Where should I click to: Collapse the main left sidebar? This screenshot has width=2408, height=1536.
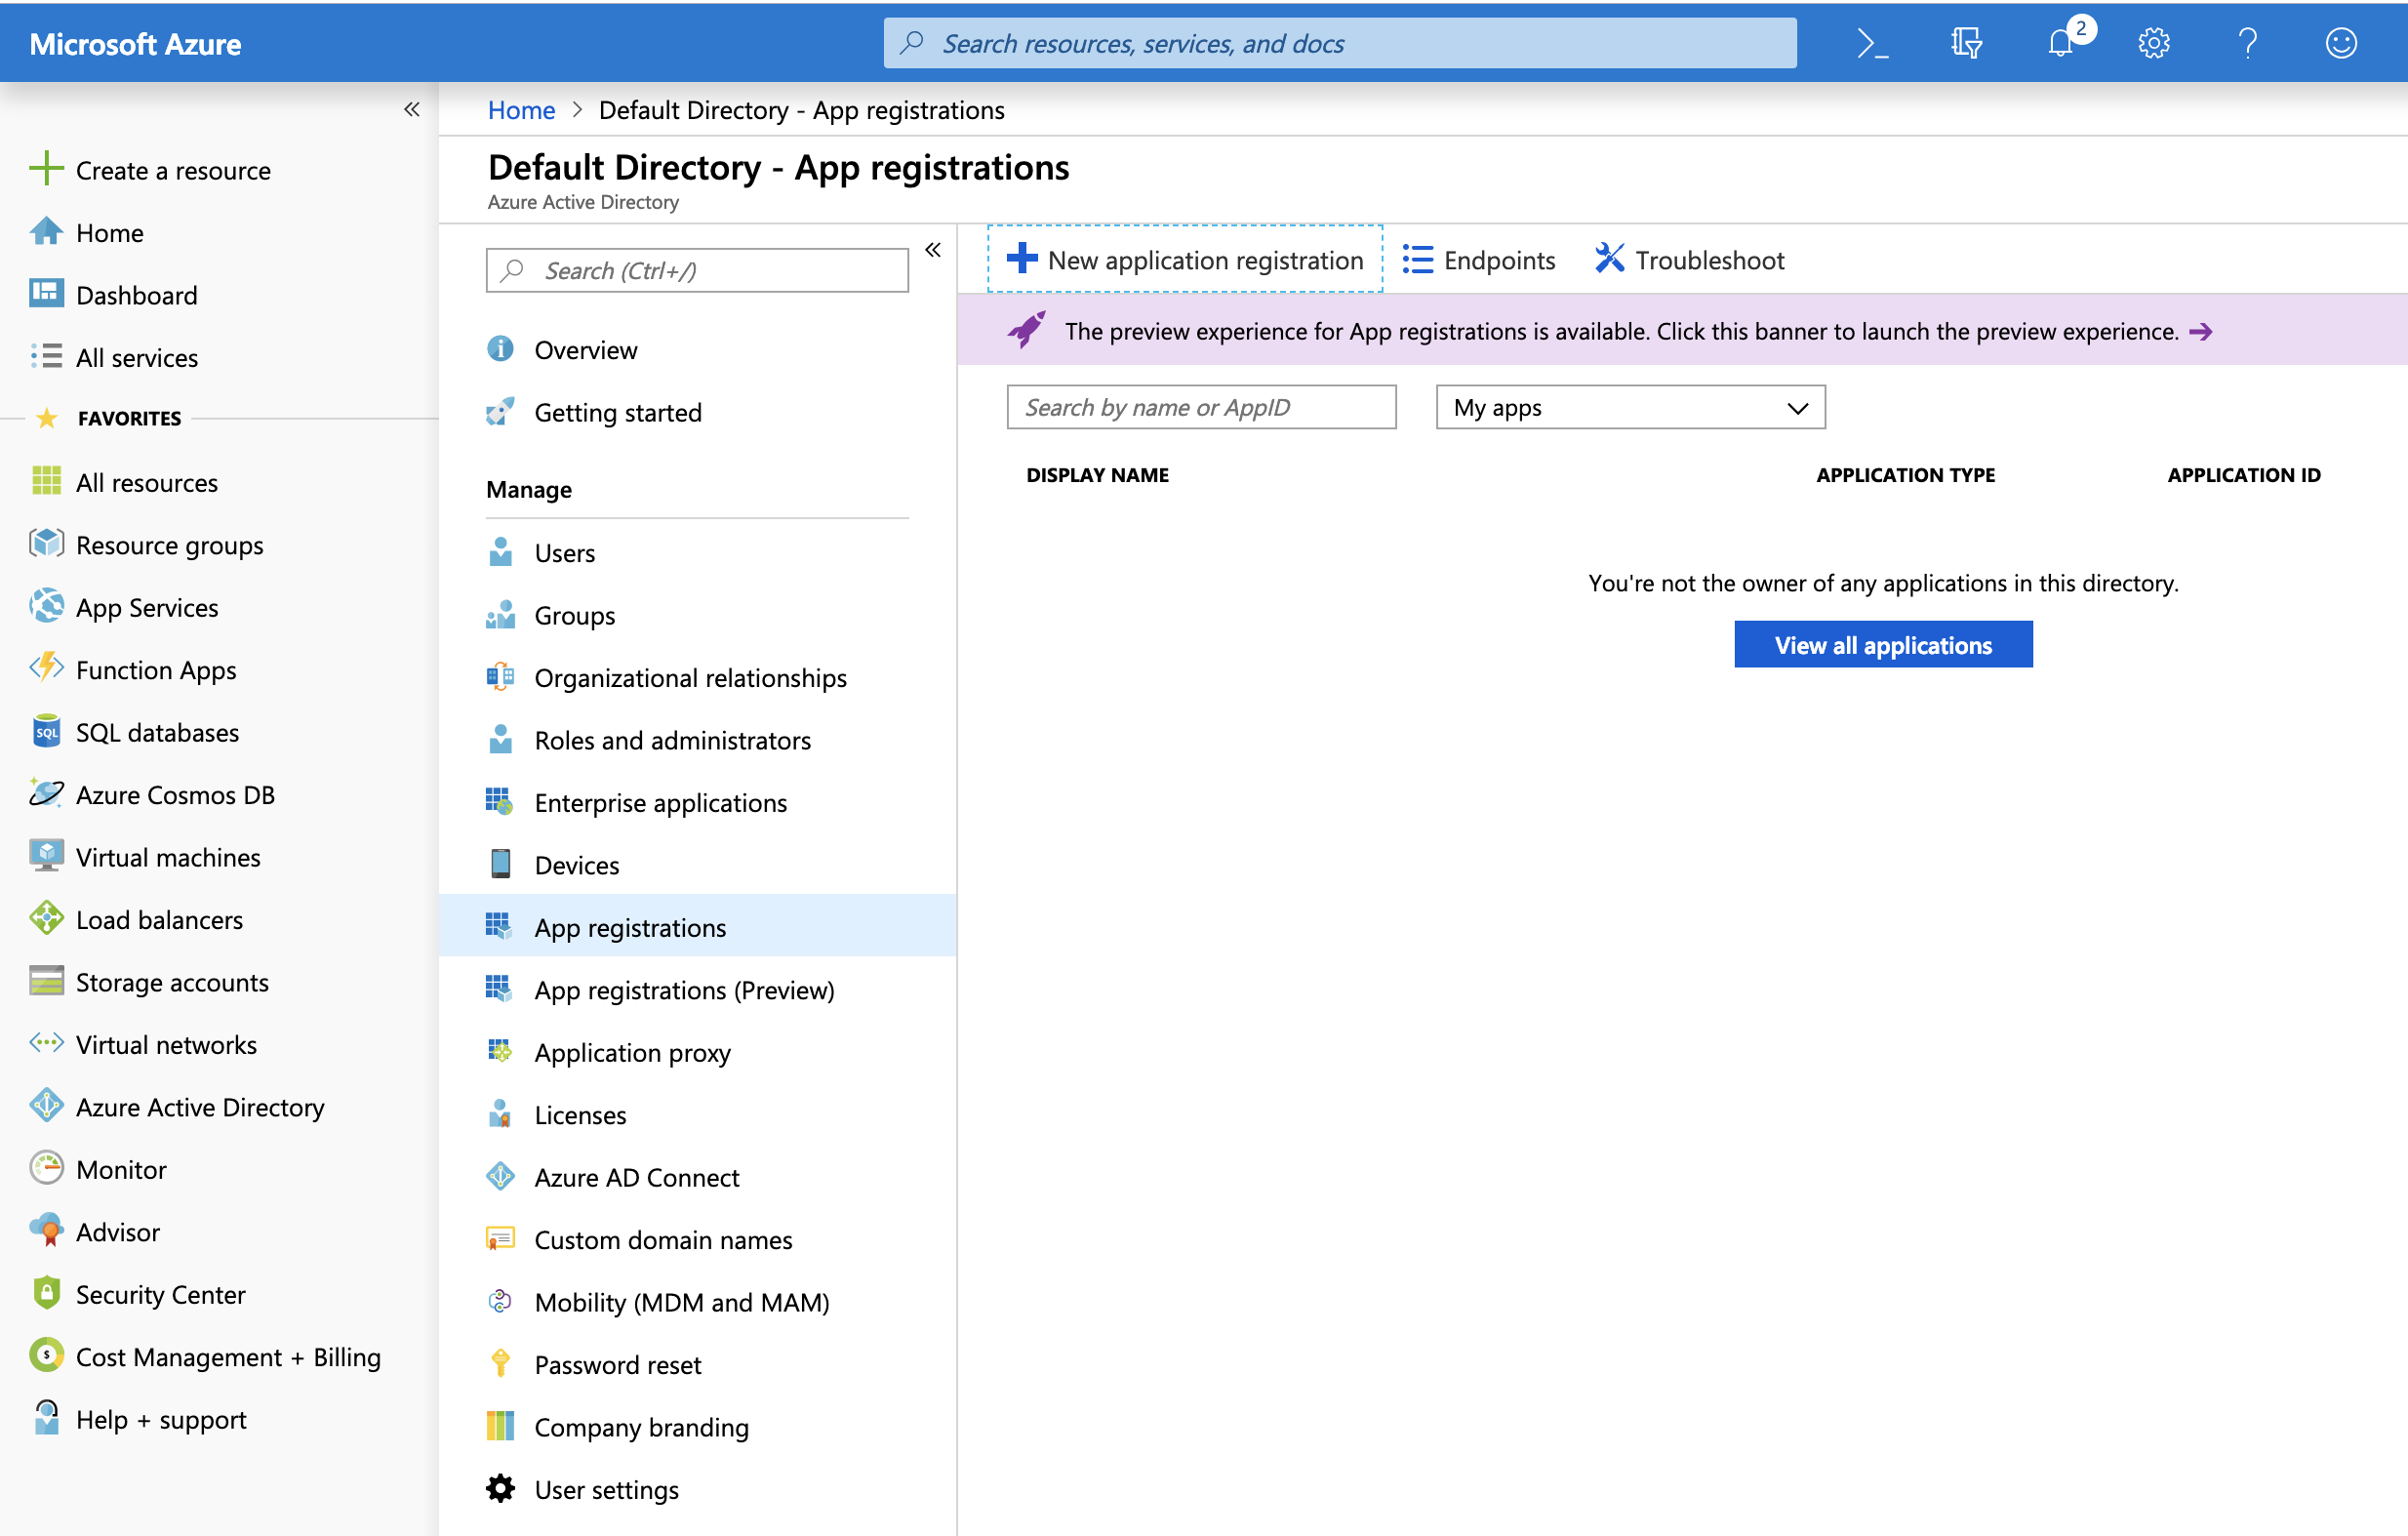click(411, 109)
